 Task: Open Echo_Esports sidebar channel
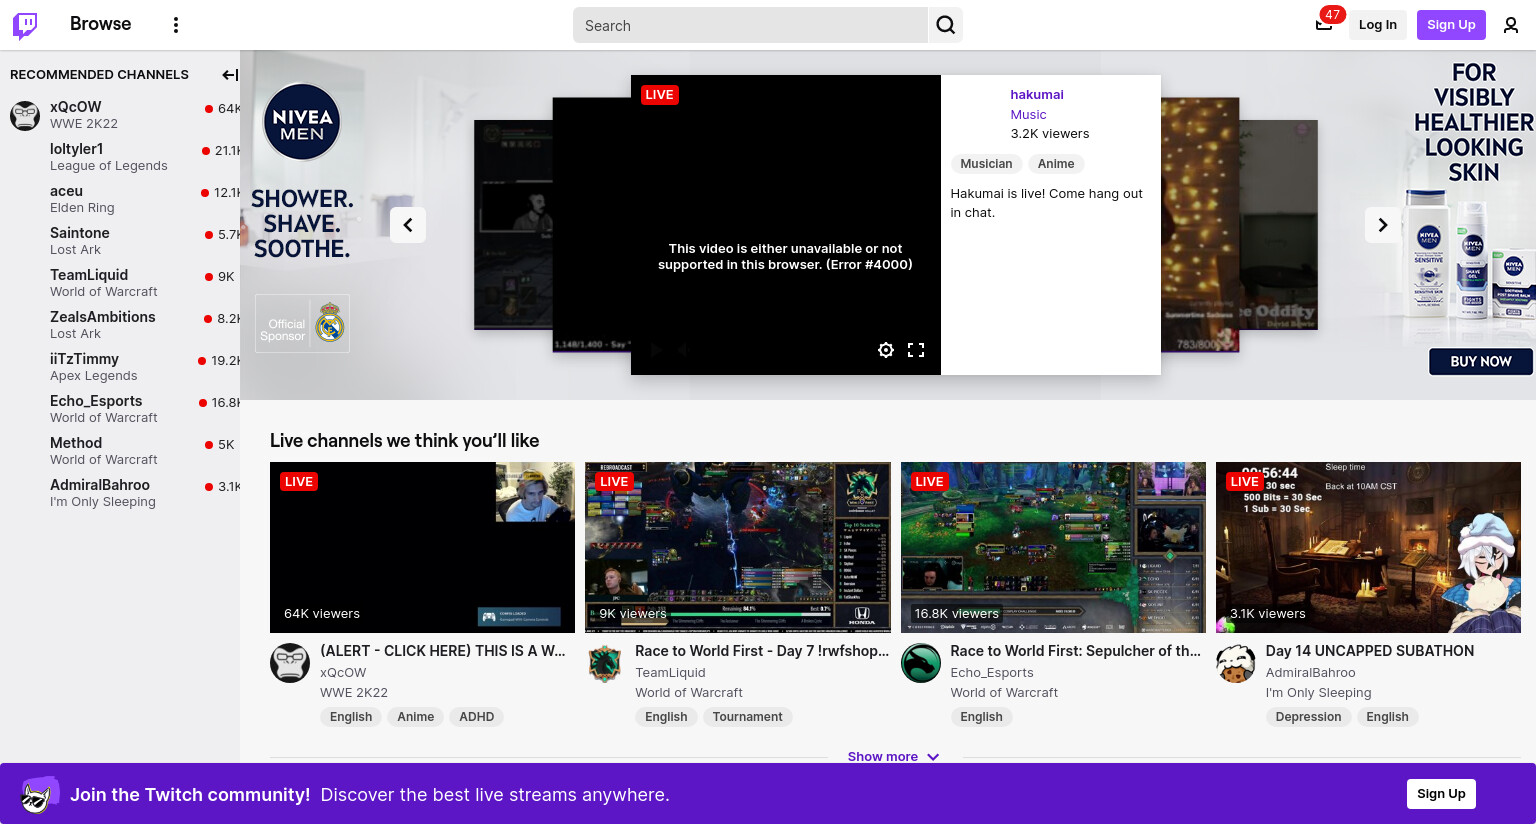tap(120, 409)
